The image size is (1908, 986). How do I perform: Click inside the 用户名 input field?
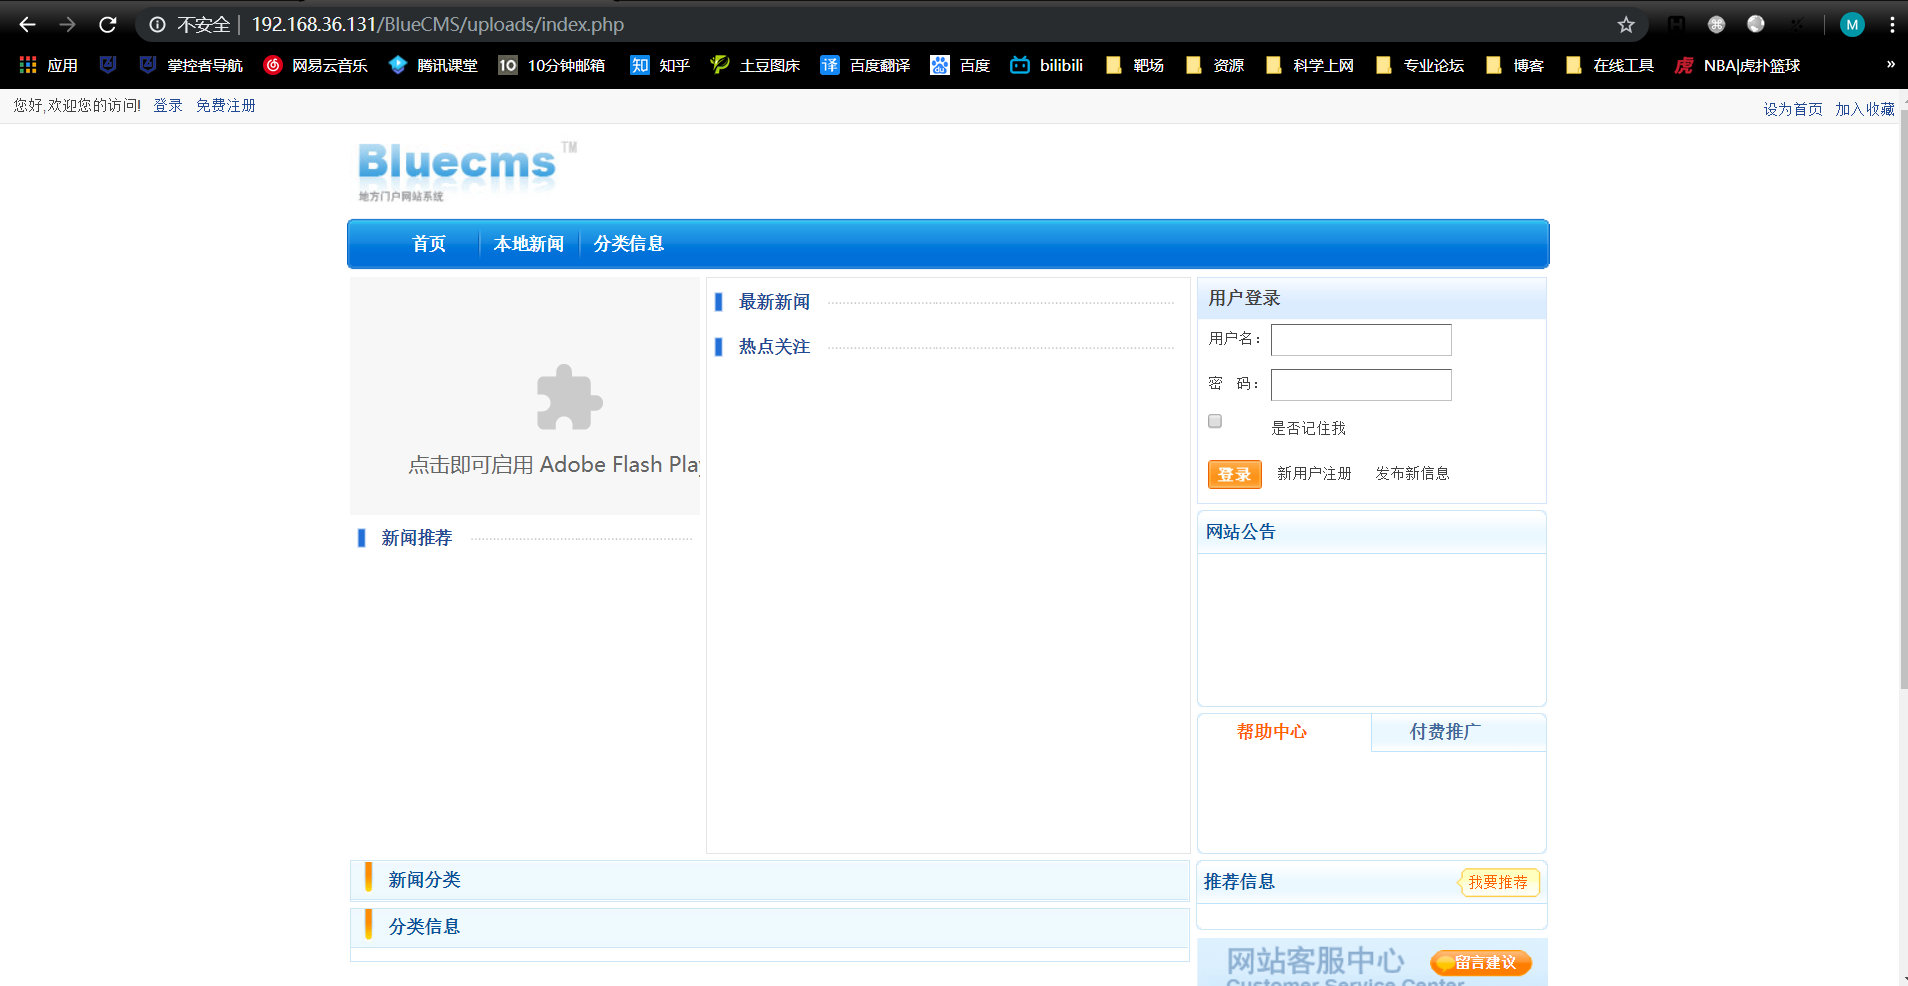(x=1360, y=340)
